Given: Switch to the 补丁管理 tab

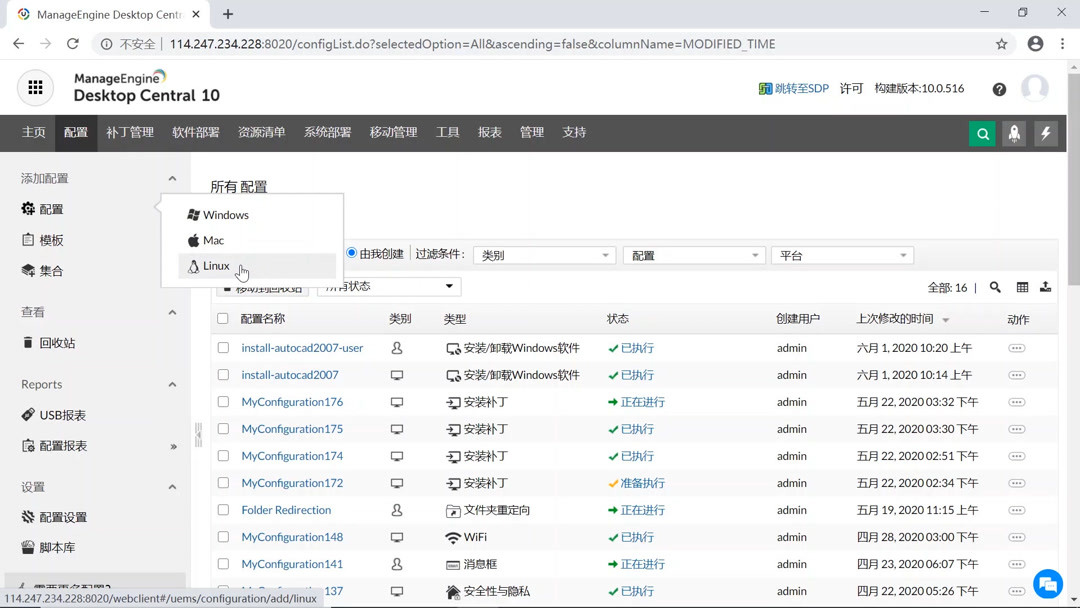Looking at the screenshot, I should click(128, 131).
